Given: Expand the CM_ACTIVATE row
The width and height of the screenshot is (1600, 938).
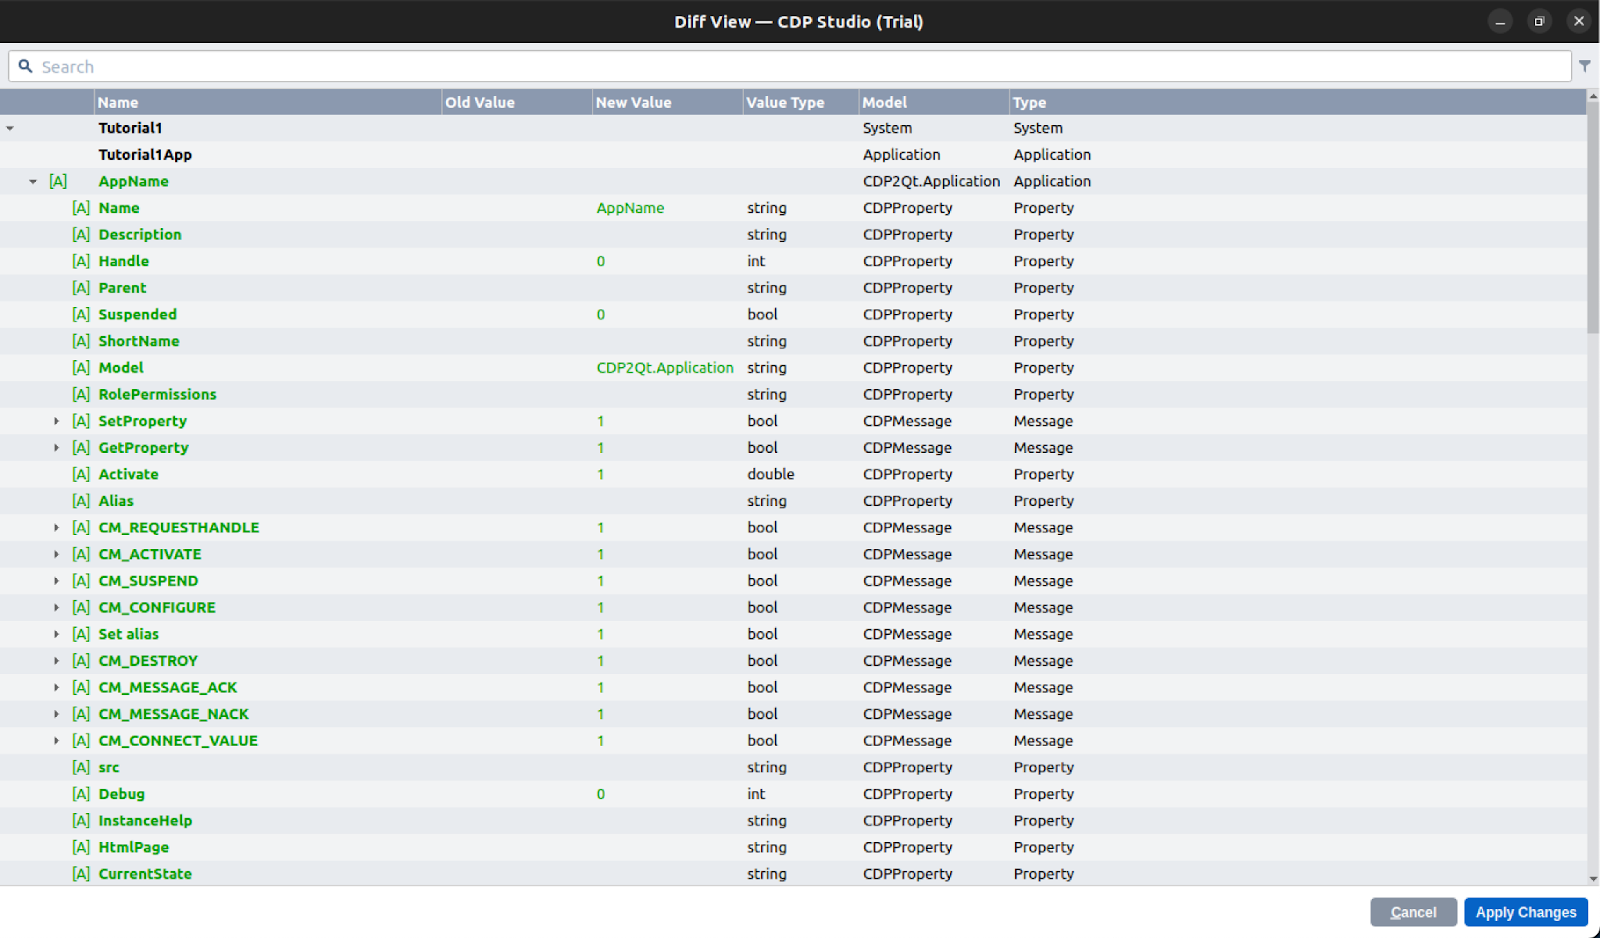Looking at the screenshot, I should tap(56, 555).
